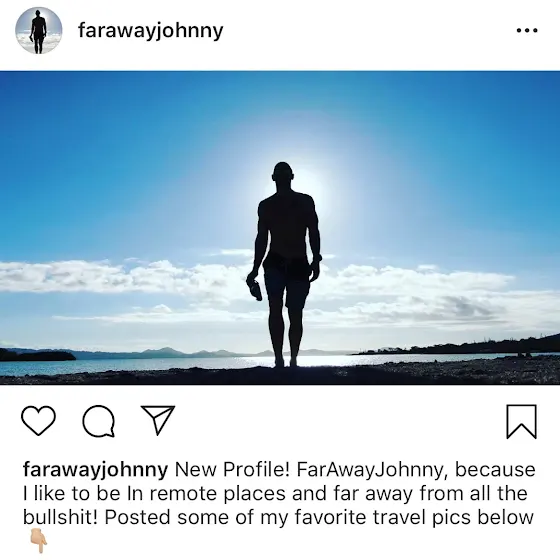Select the "New Profile!" caption text
Viewport: 560px width, 560px height.
click(232, 470)
